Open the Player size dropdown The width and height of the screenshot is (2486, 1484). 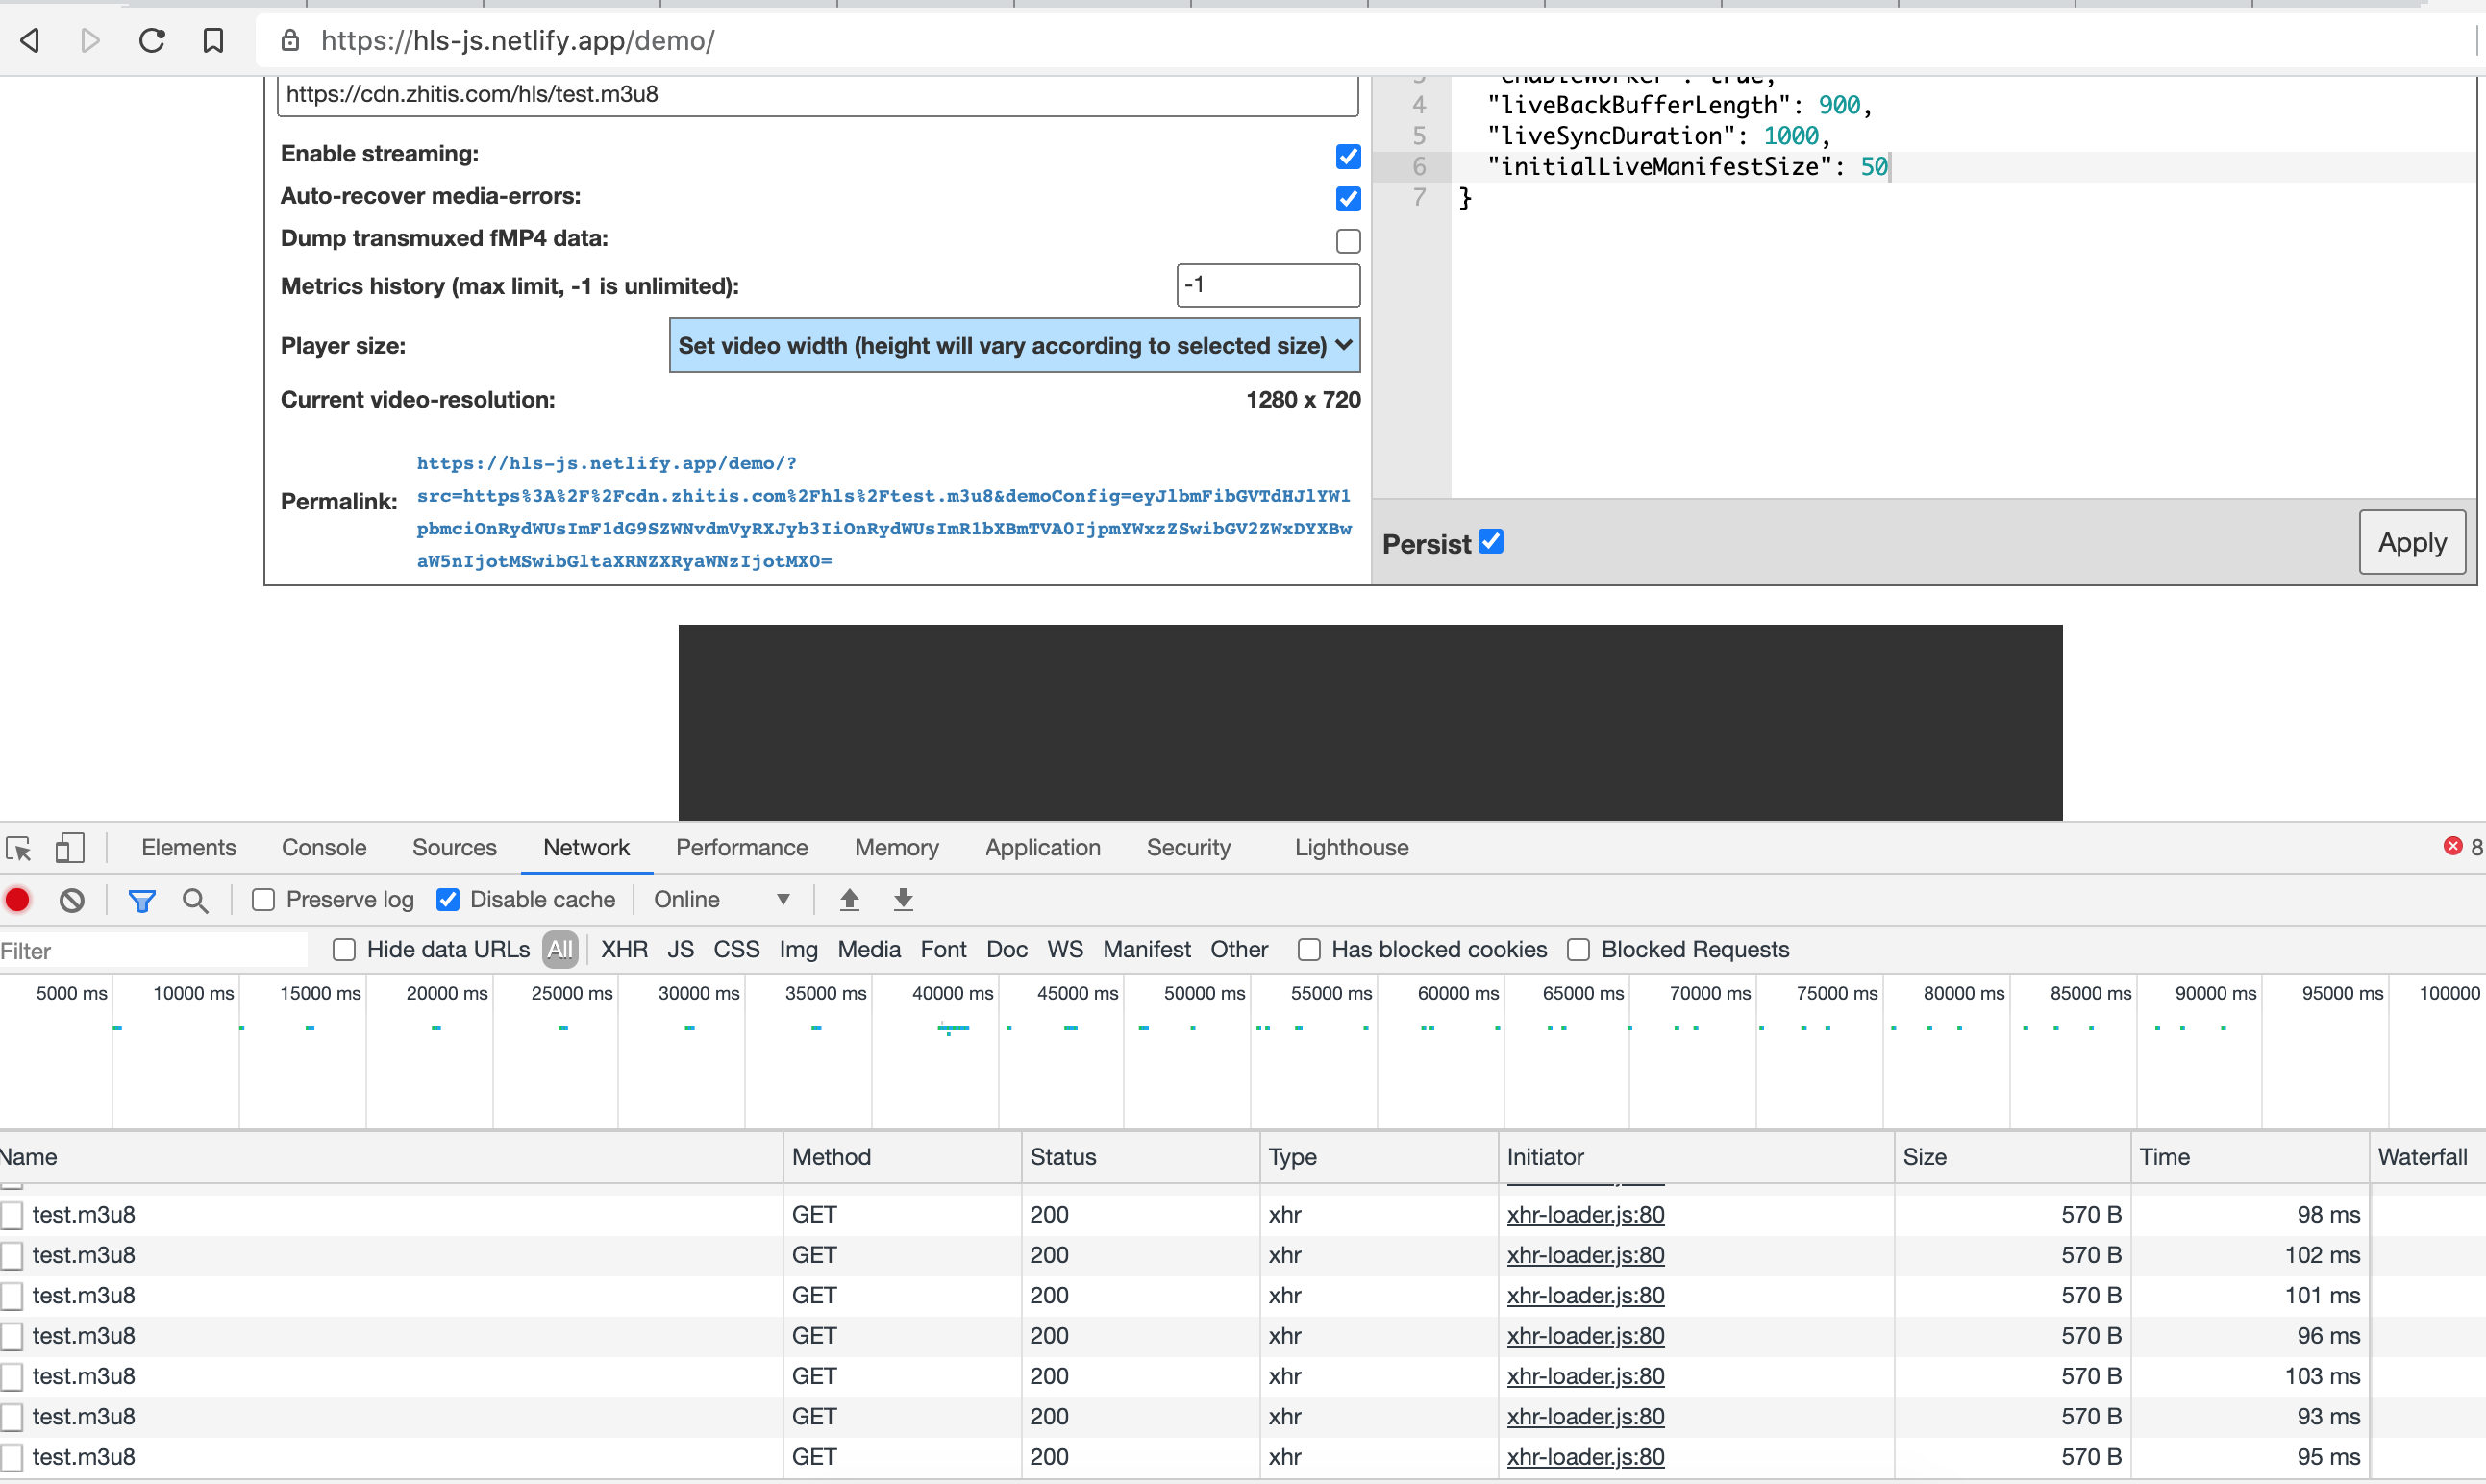[x=1014, y=345]
